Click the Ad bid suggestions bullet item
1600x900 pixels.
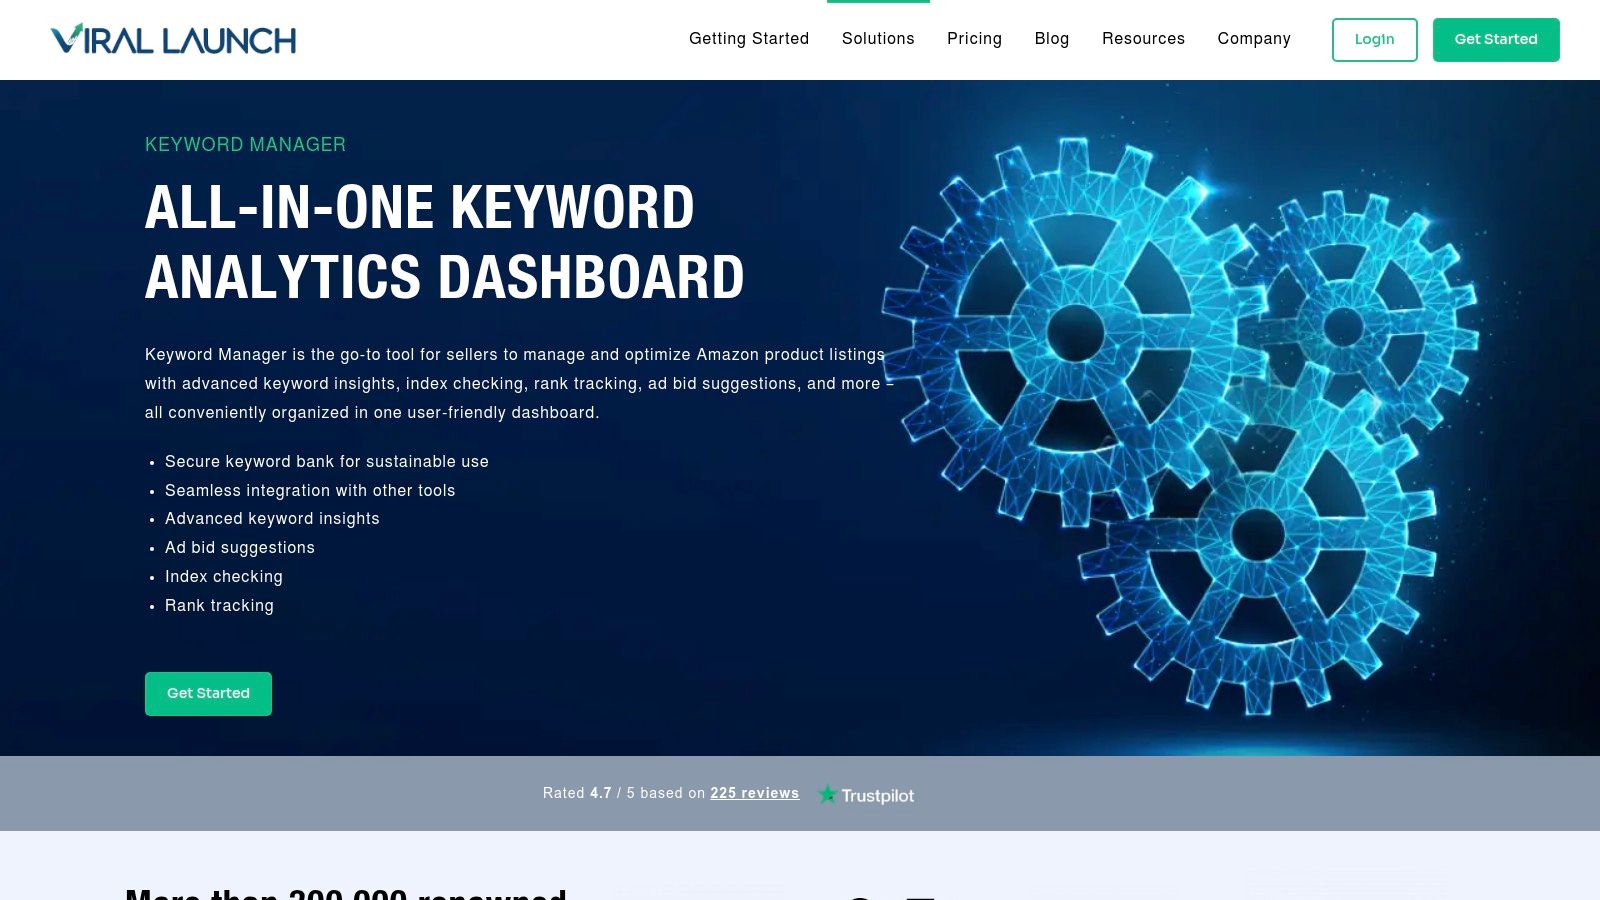[239, 548]
